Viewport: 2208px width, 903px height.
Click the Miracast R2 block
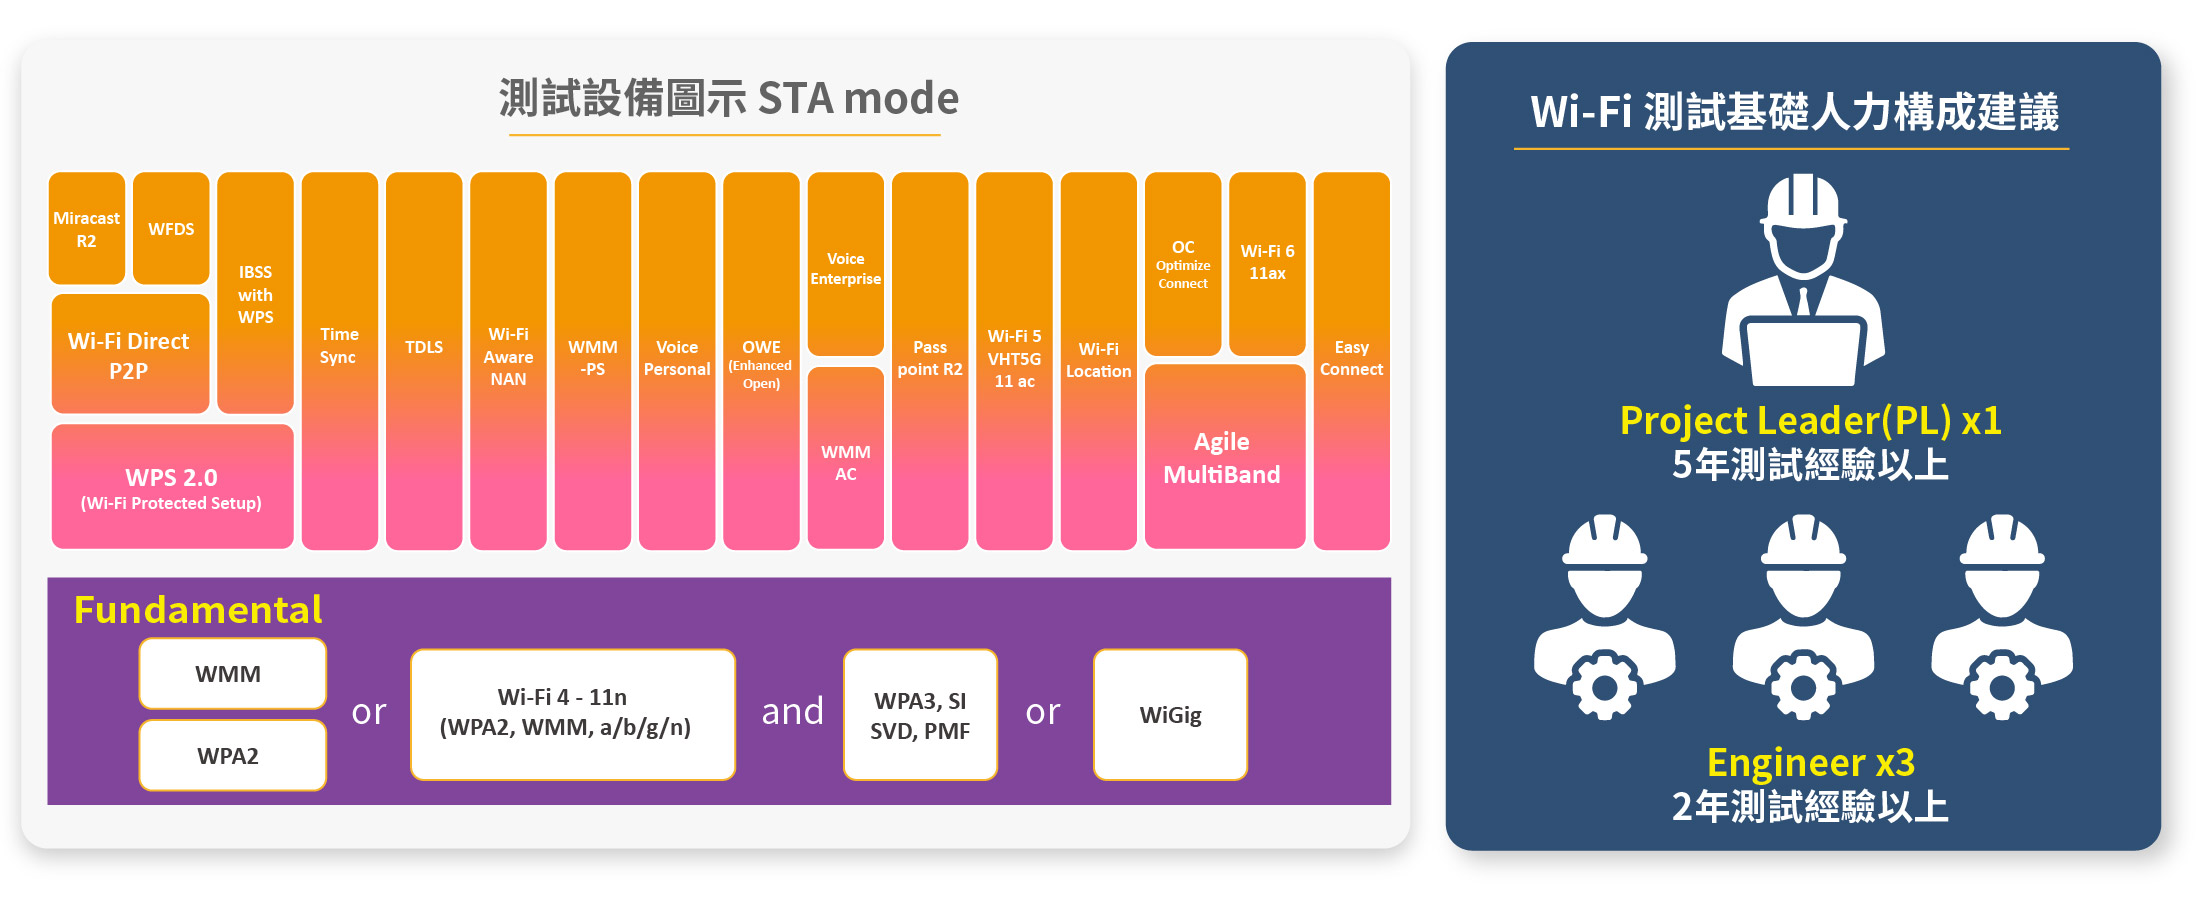click(x=87, y=228)
